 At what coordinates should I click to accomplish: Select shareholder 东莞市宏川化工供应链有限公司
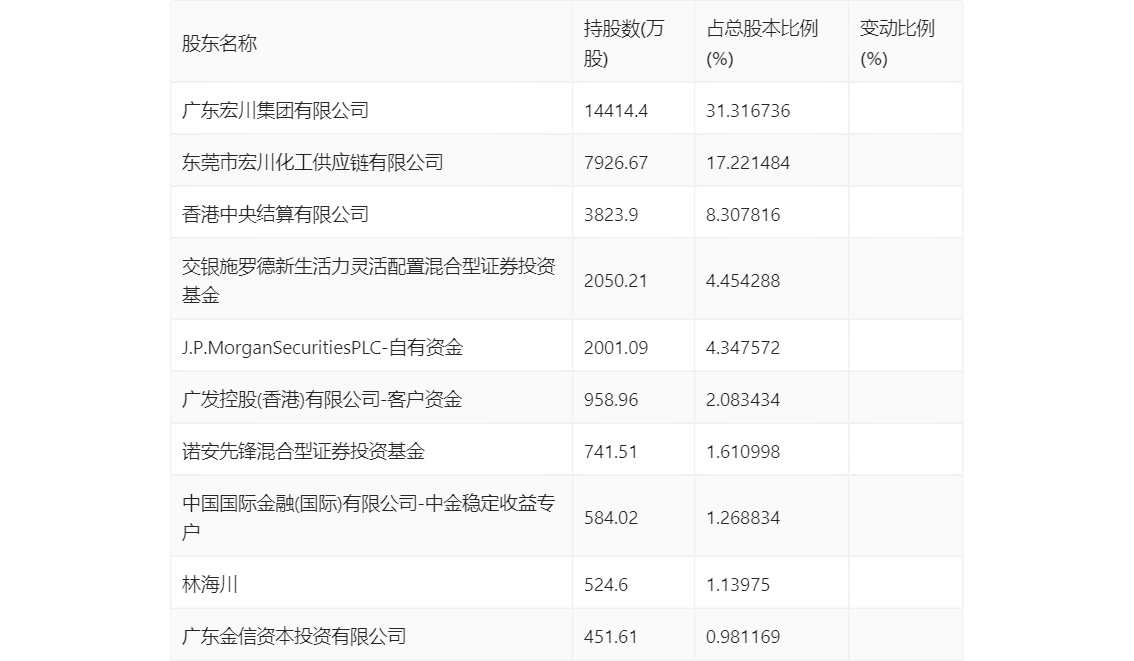[312, 162]
